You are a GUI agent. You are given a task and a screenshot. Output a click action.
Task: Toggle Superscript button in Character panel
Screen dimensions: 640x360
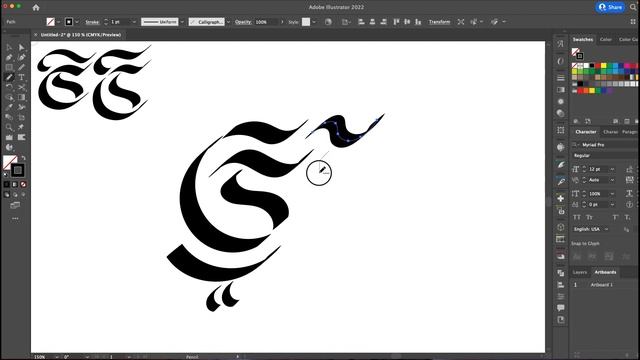[615, 217]
